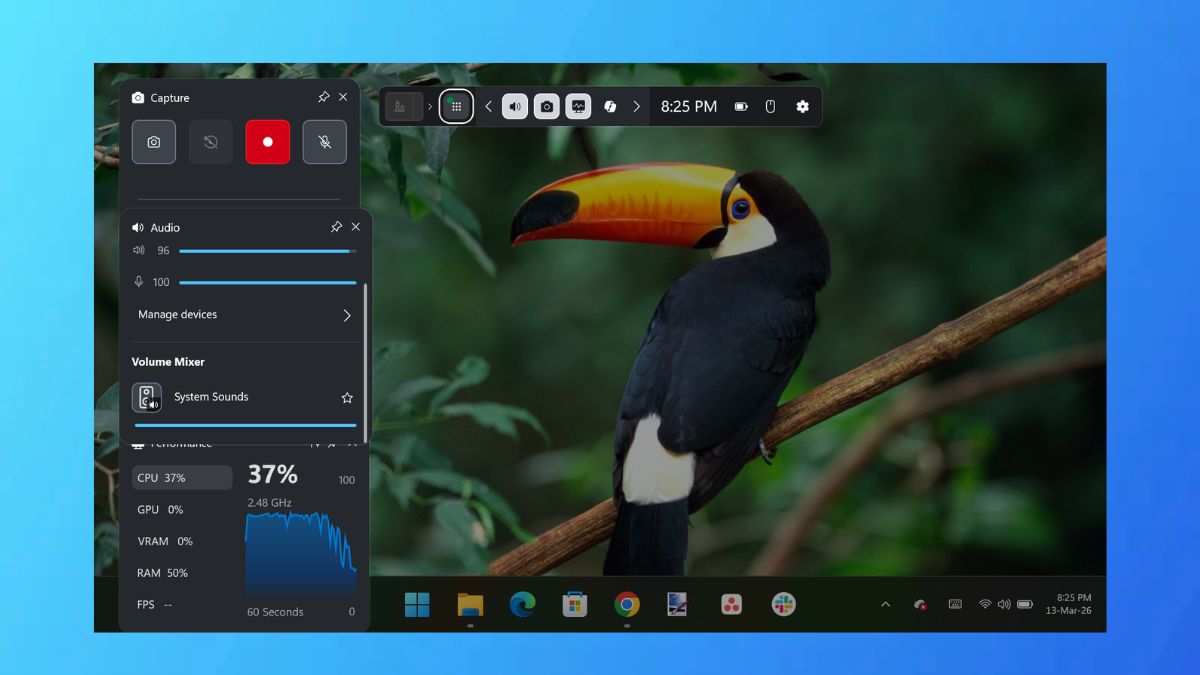Screen dimensions: 1200x675
Task: Pin the Audio widget
Action: [x=336, y=227]
